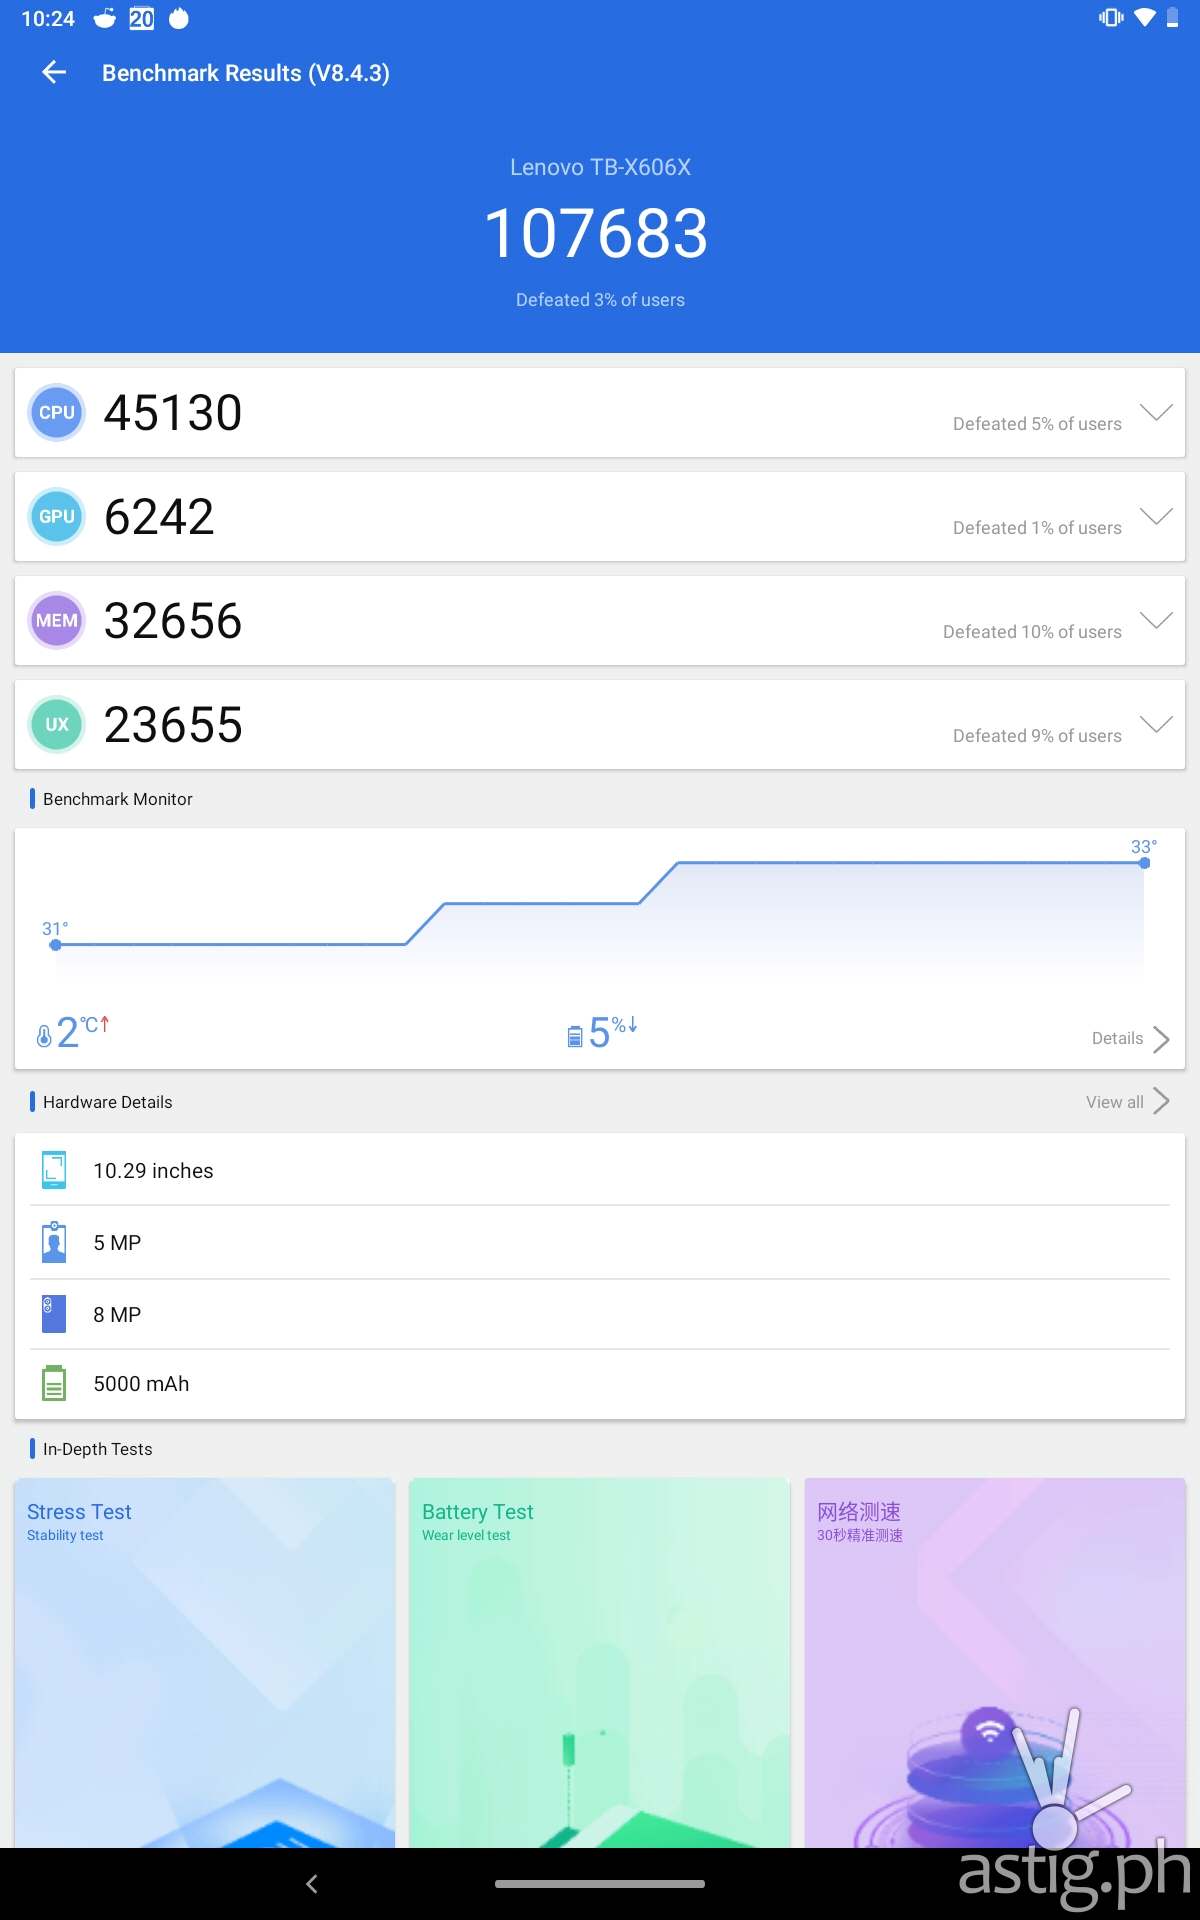Screen dimensions: 1200x1920
Task: Select the 5000 mAh row
Action: point(600,1384)
